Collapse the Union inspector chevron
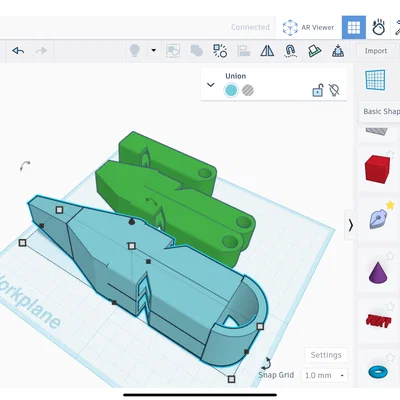400x400 pixels. (x=211, y=85)
